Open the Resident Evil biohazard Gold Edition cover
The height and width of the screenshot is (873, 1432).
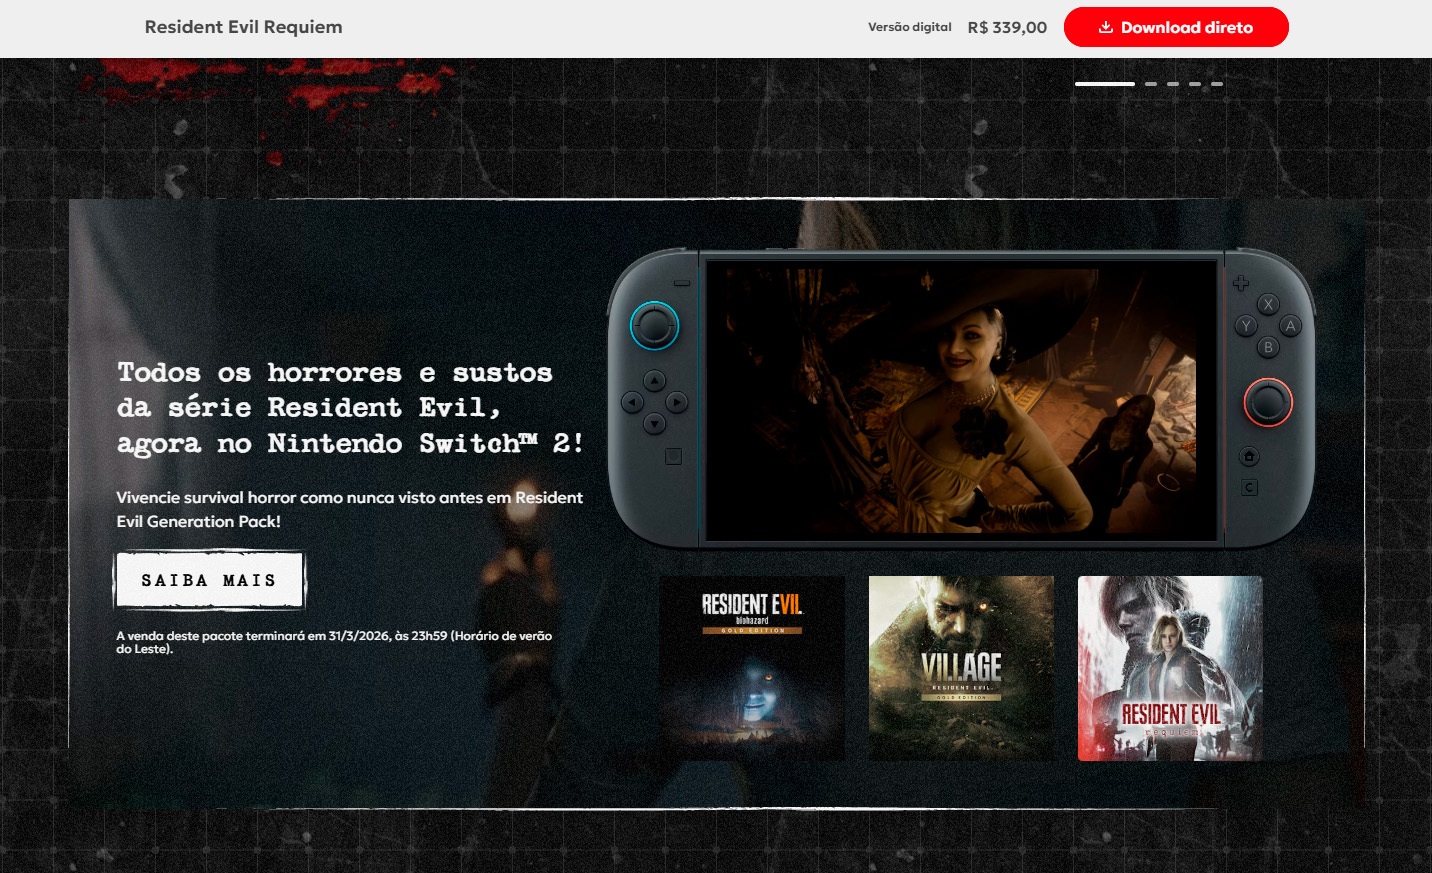[x=752, y=668]
